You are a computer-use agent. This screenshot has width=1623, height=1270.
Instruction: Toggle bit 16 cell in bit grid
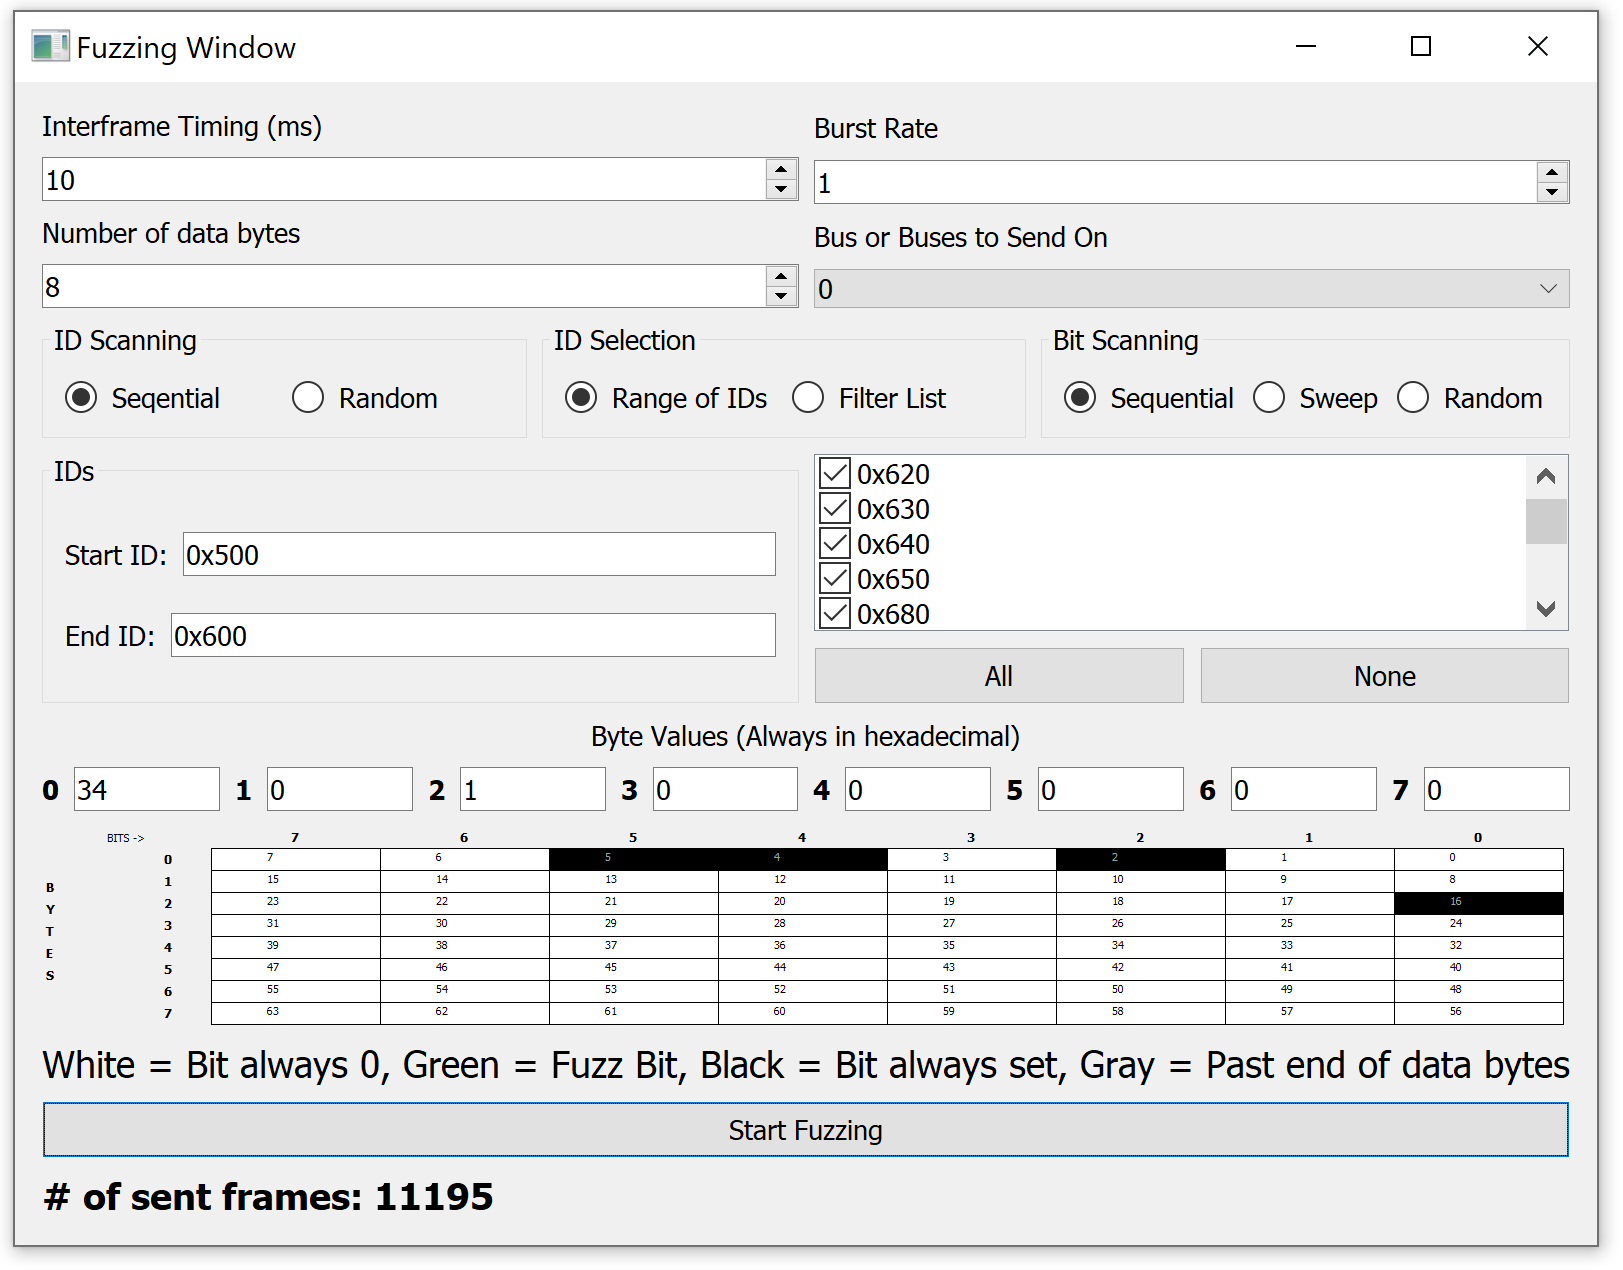(1478, 903)
